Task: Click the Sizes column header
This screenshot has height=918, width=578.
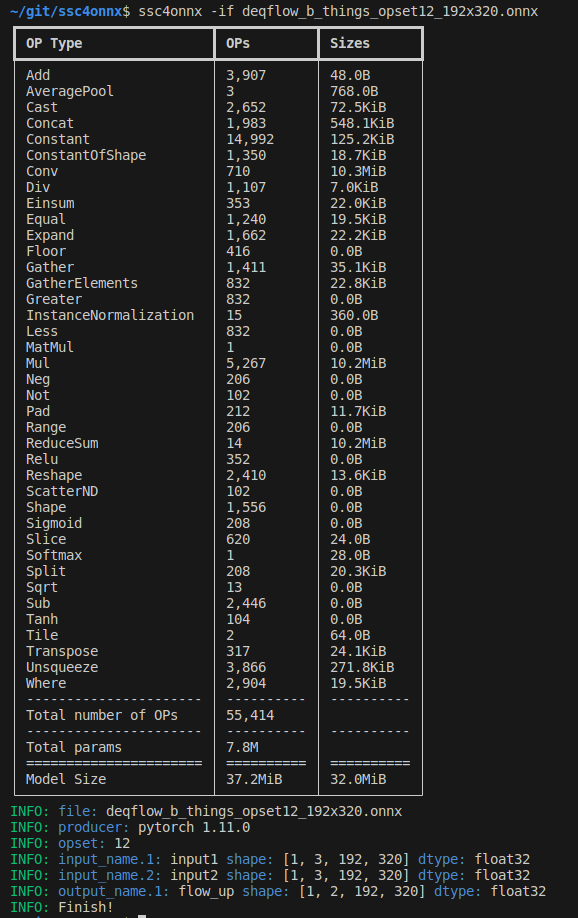Action: pyautogui.click(x=350, y=43)
